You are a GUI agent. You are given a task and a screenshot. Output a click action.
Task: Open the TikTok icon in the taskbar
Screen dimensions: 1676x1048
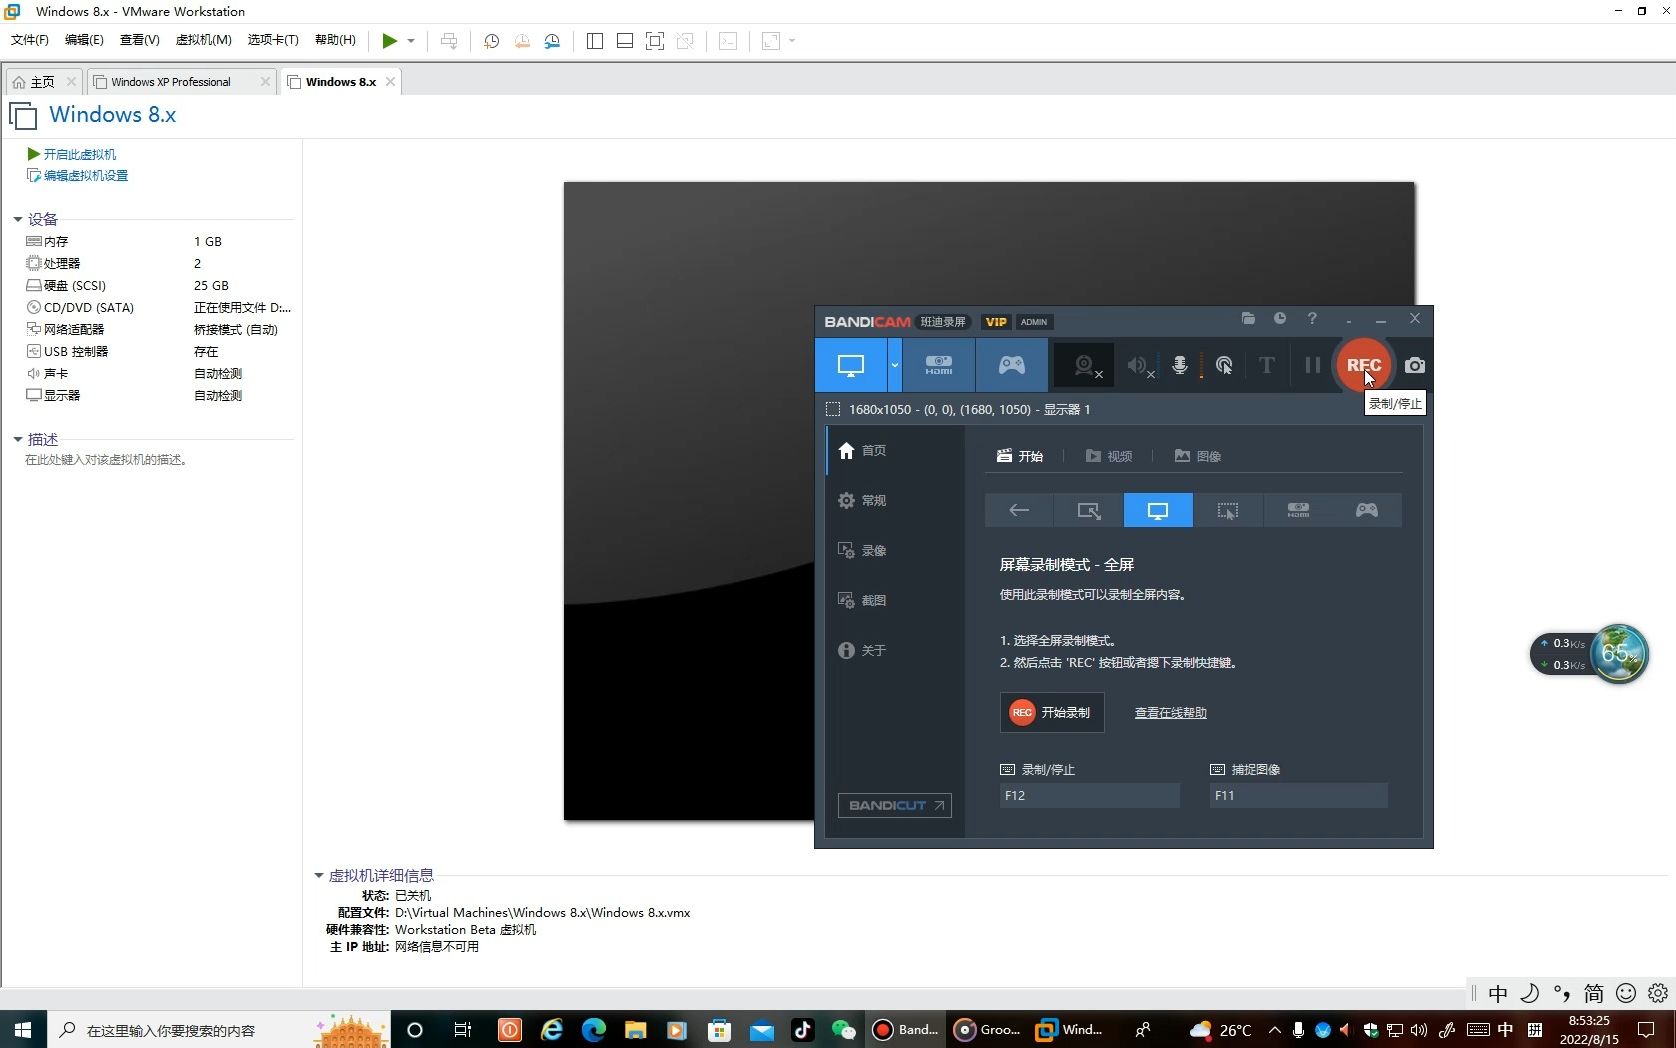pos(802,1029)
